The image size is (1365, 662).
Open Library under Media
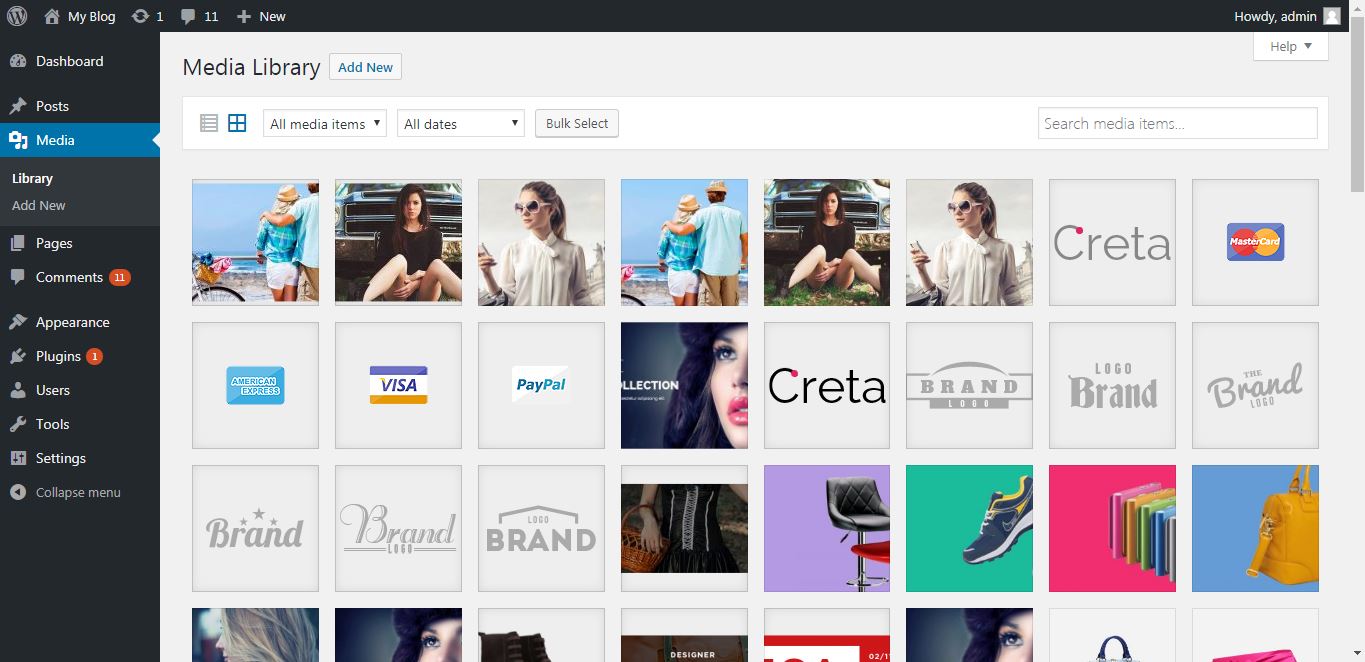pyautogui.click(x=32, y=178)
